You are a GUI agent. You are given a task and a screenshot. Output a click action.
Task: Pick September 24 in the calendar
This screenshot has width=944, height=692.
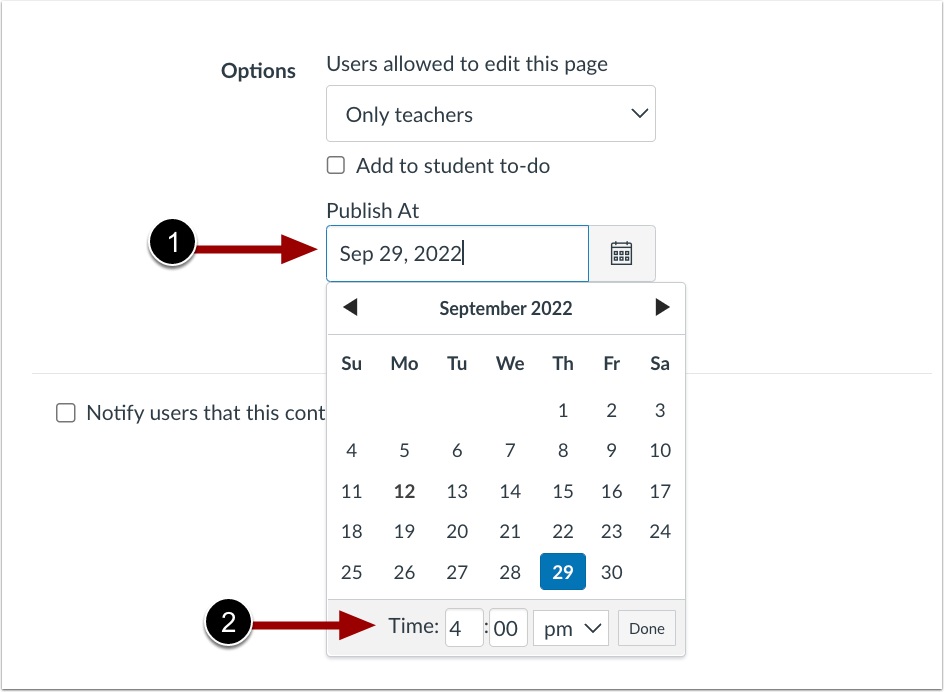tap(660, 531)
